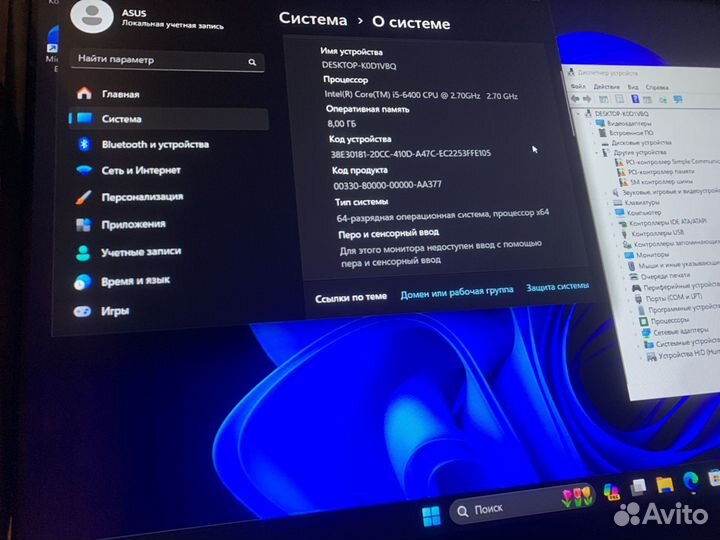Click blue Help icon in Device Manager toolbar
Image resolution: width=720 pixels, height=540 pixels.
point(635,99)
